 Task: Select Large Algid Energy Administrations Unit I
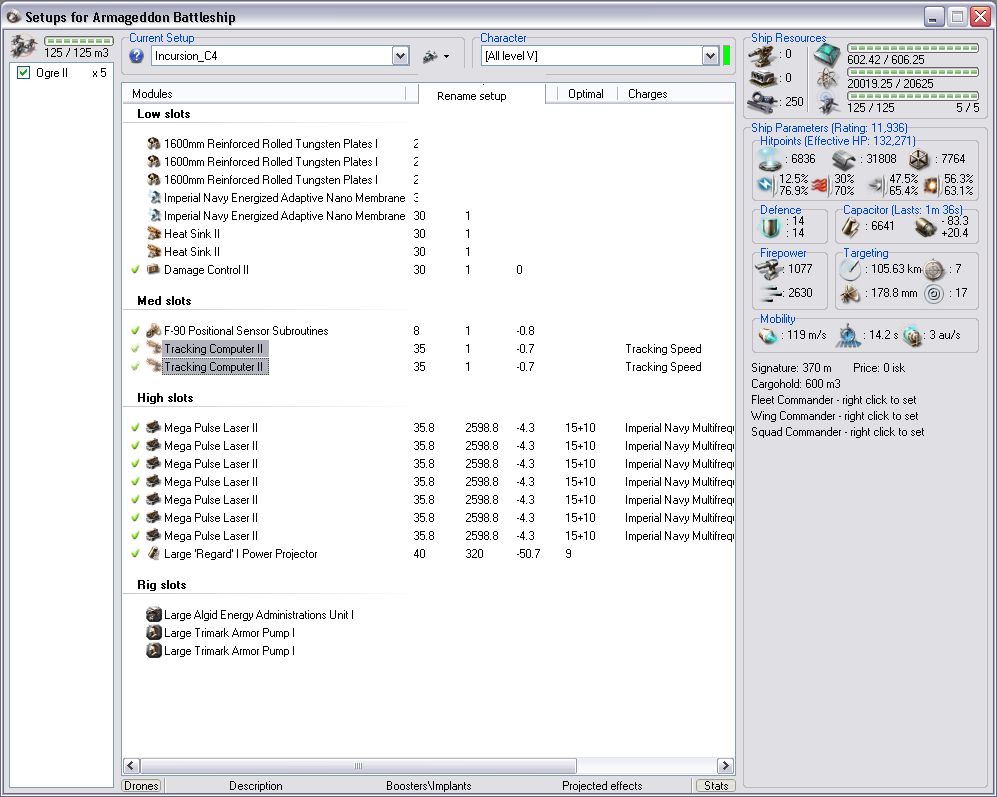258,614
